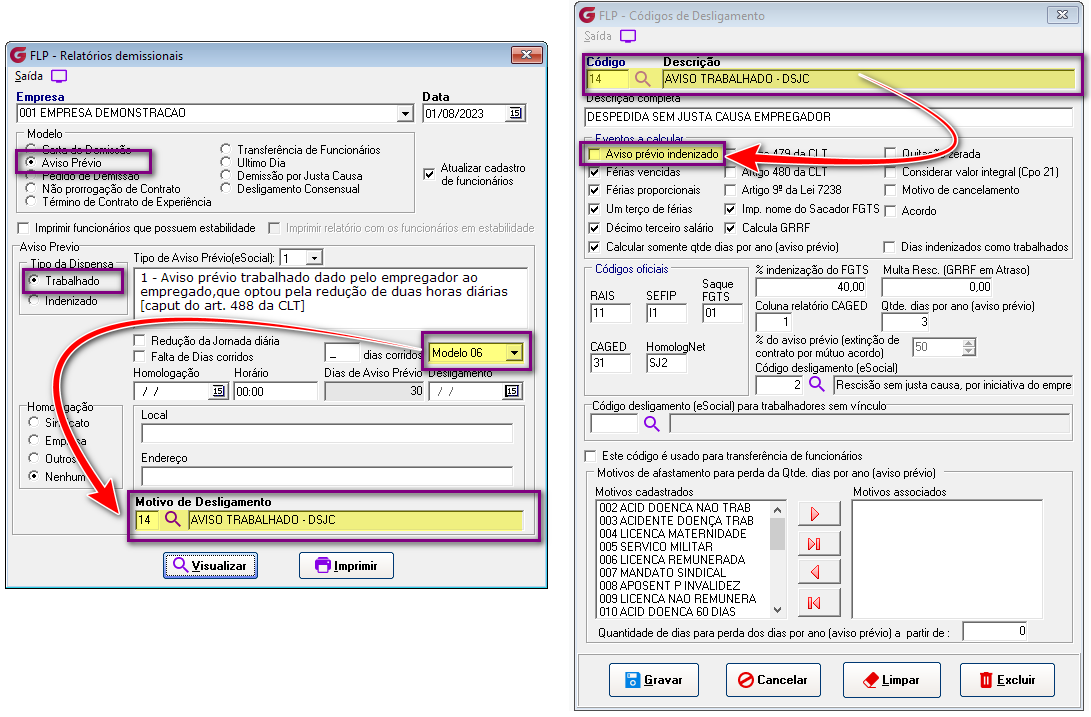
Task: Check Aviso prévio indenizado checkbox
Action: [594, 154]
